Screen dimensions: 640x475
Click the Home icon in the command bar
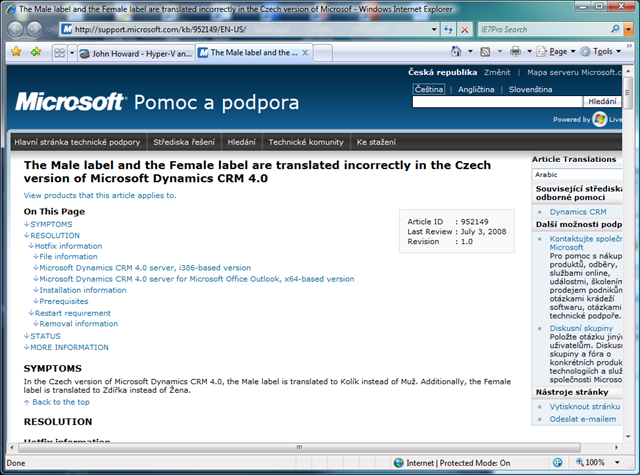(456, 51)
